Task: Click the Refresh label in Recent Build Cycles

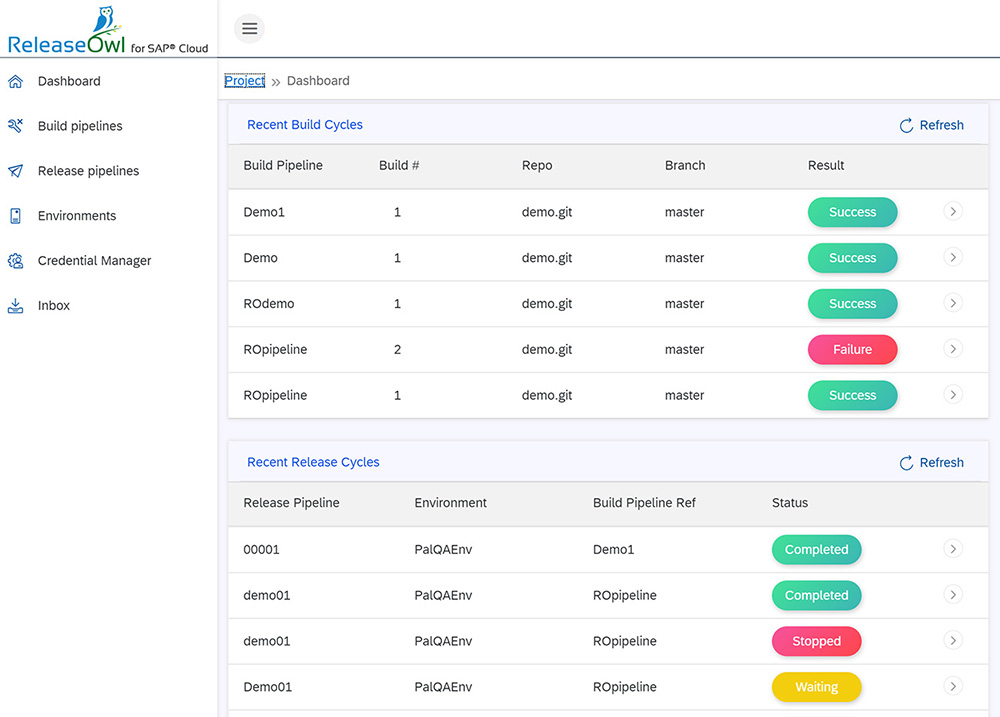Action: coord(940,125)
